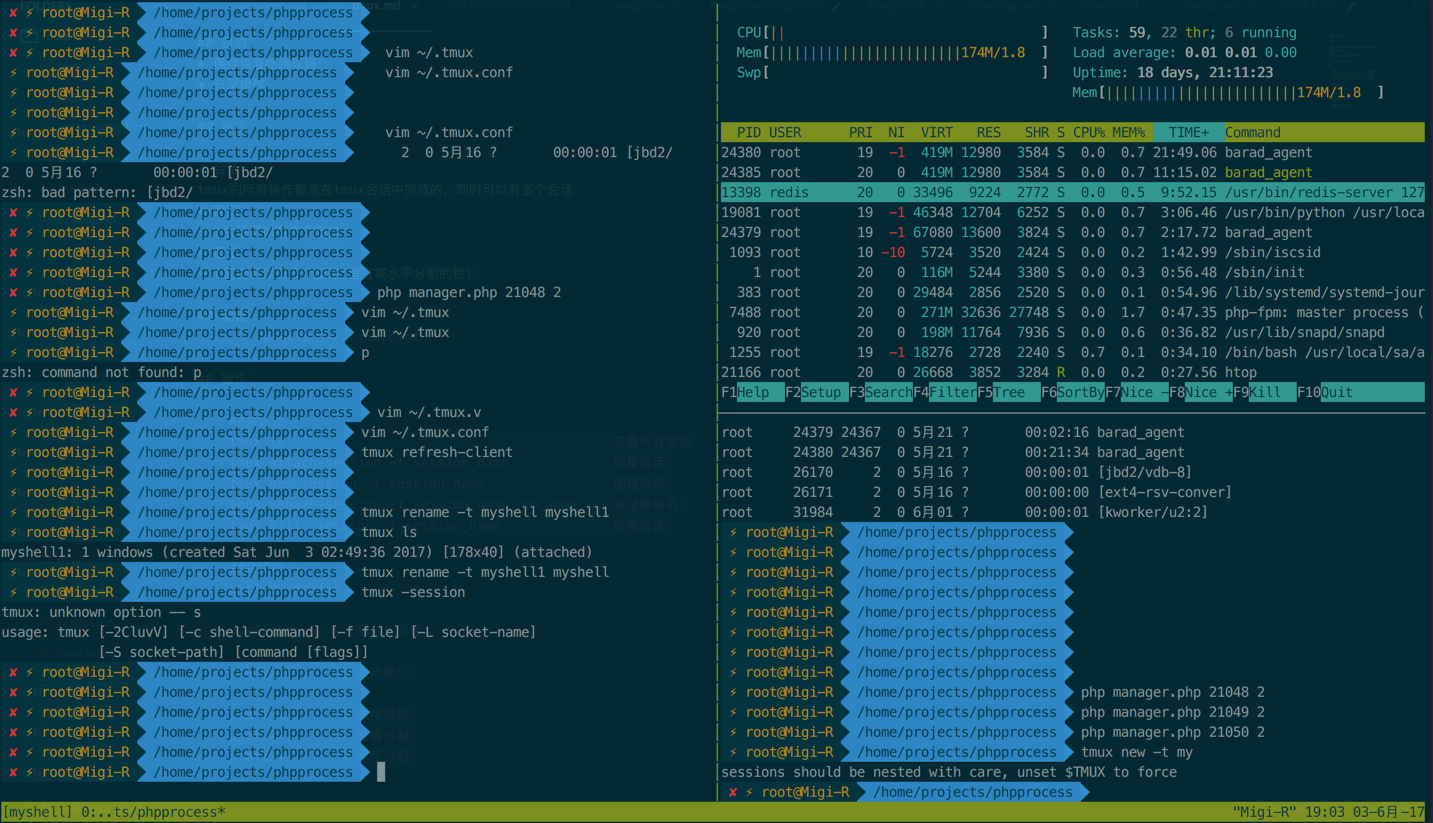Click 'tmux refresh-client' command in left pane
Image resolution: width=1433 pixels, height=823 pixels.
(437, 452)
